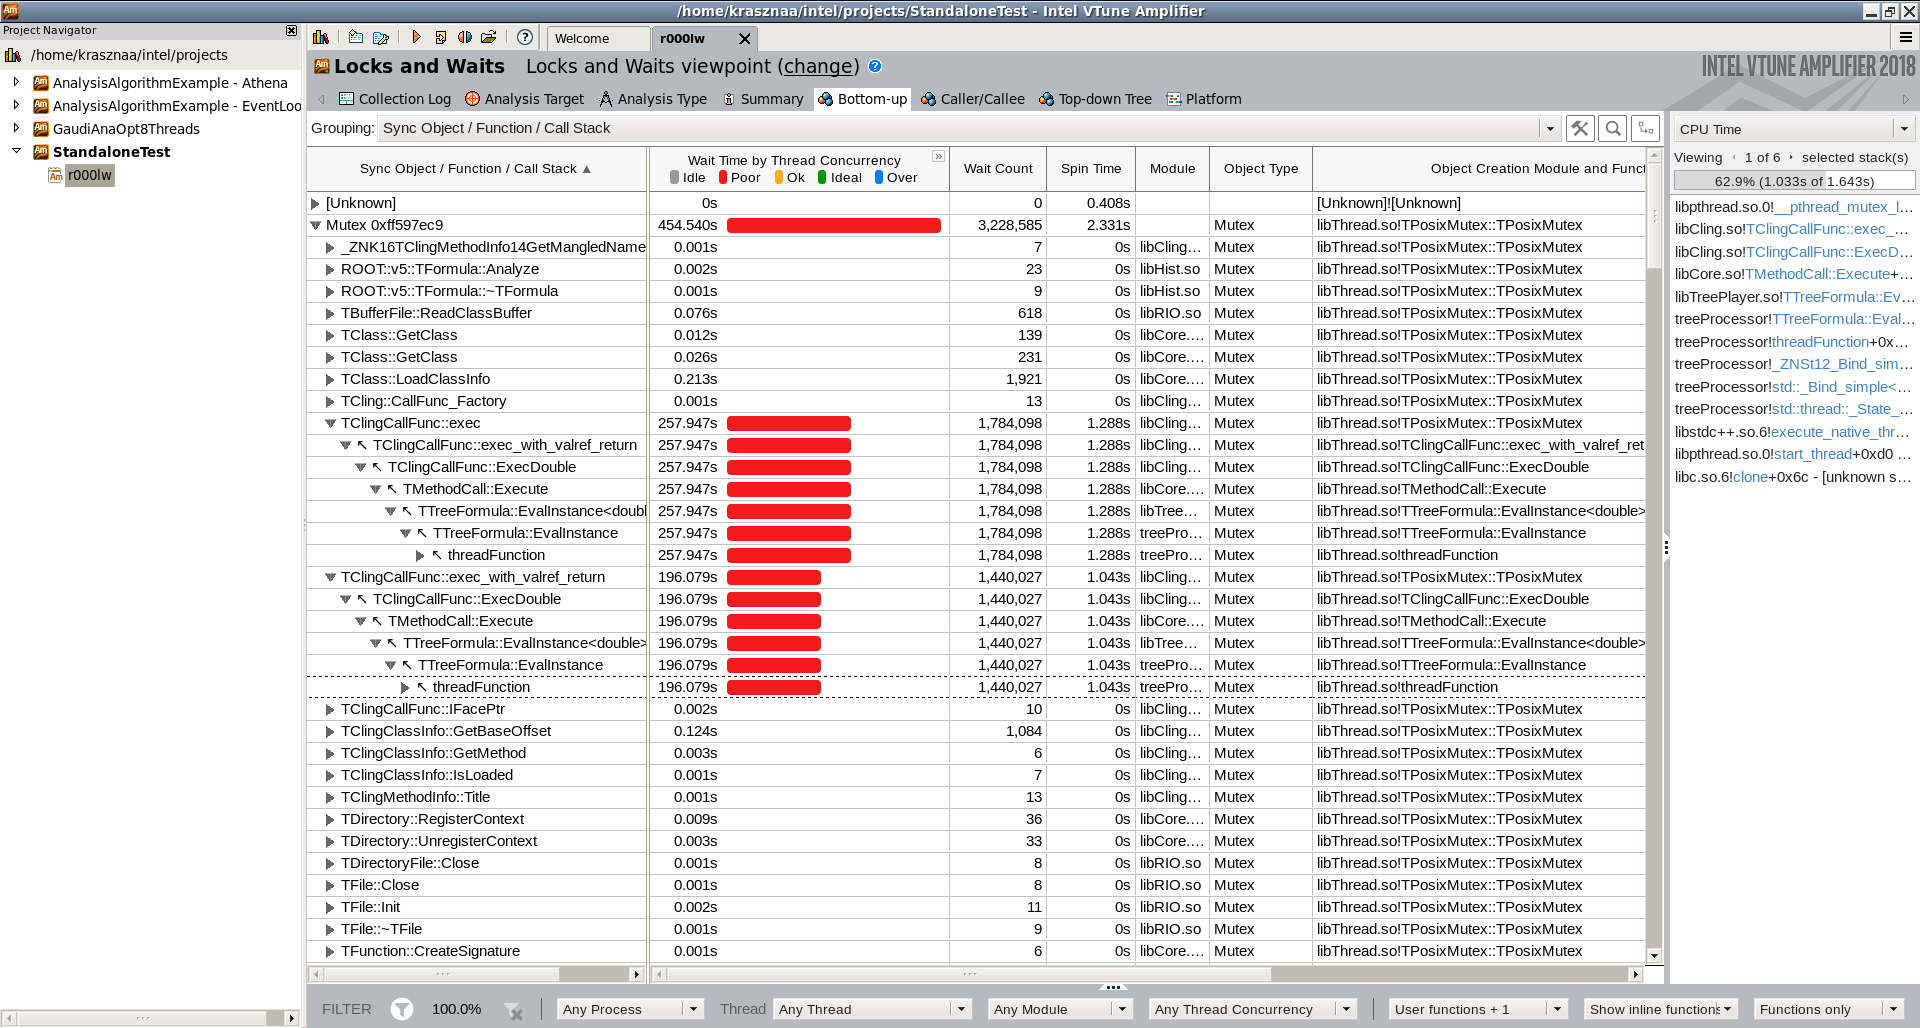Image resolution: width=1920 pixels, height=1028 pixels.
Task: Click the Object Type column header
Action: [1260, 168]
